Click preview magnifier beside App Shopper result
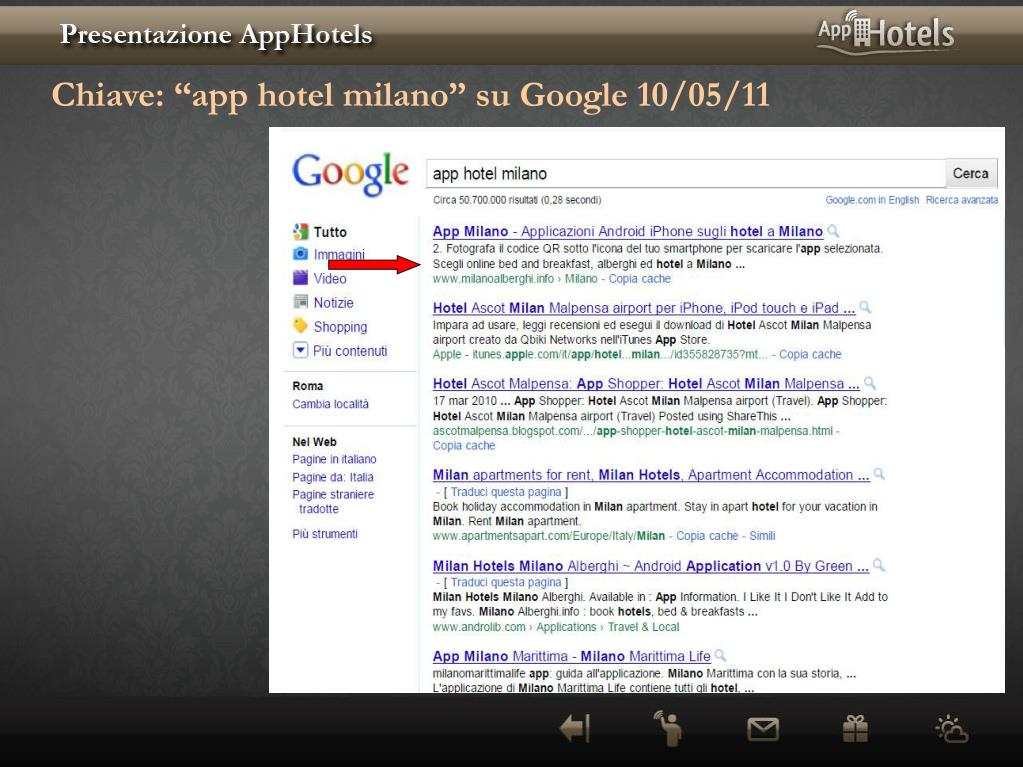Screen dimensions: 1023x767 point(870,383)
